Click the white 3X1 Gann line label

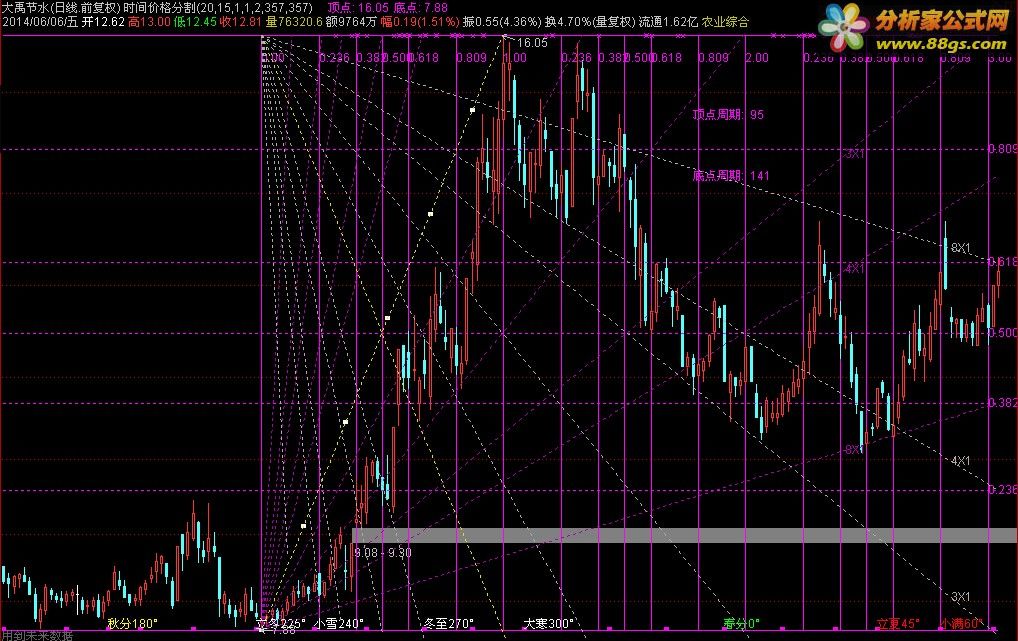(x=960, y=597)
